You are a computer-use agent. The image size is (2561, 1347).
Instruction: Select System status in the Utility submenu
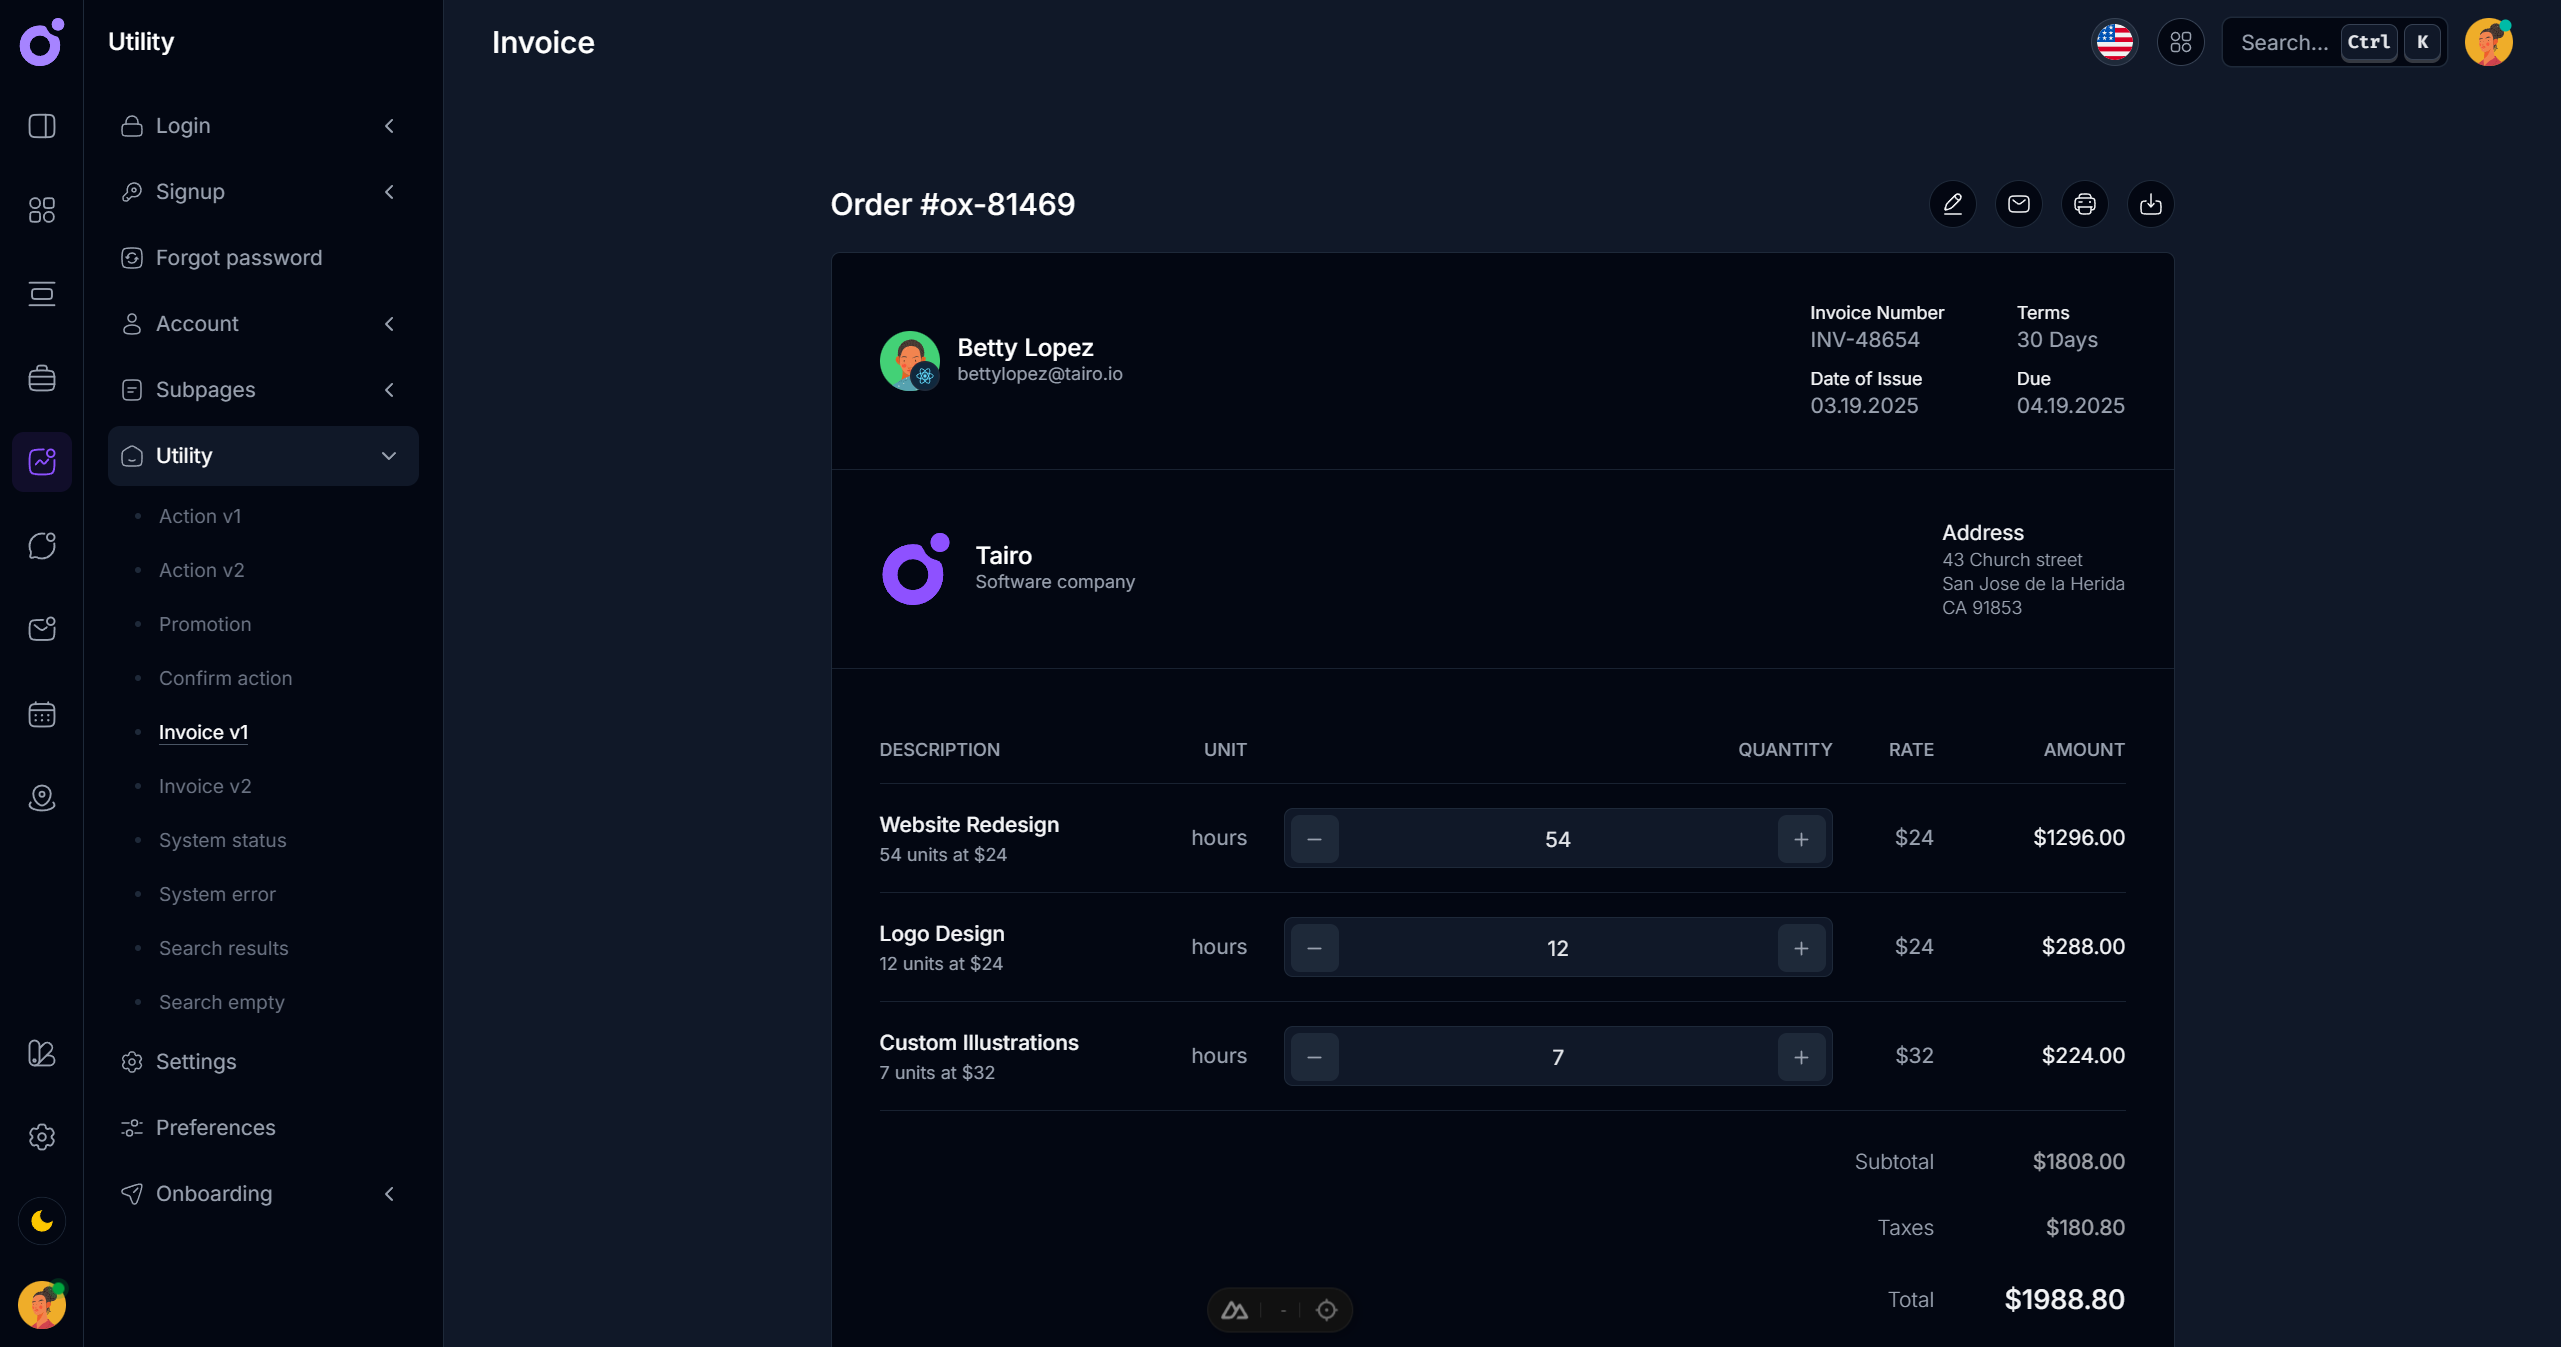pyautogui.click(x=222, y=840)
